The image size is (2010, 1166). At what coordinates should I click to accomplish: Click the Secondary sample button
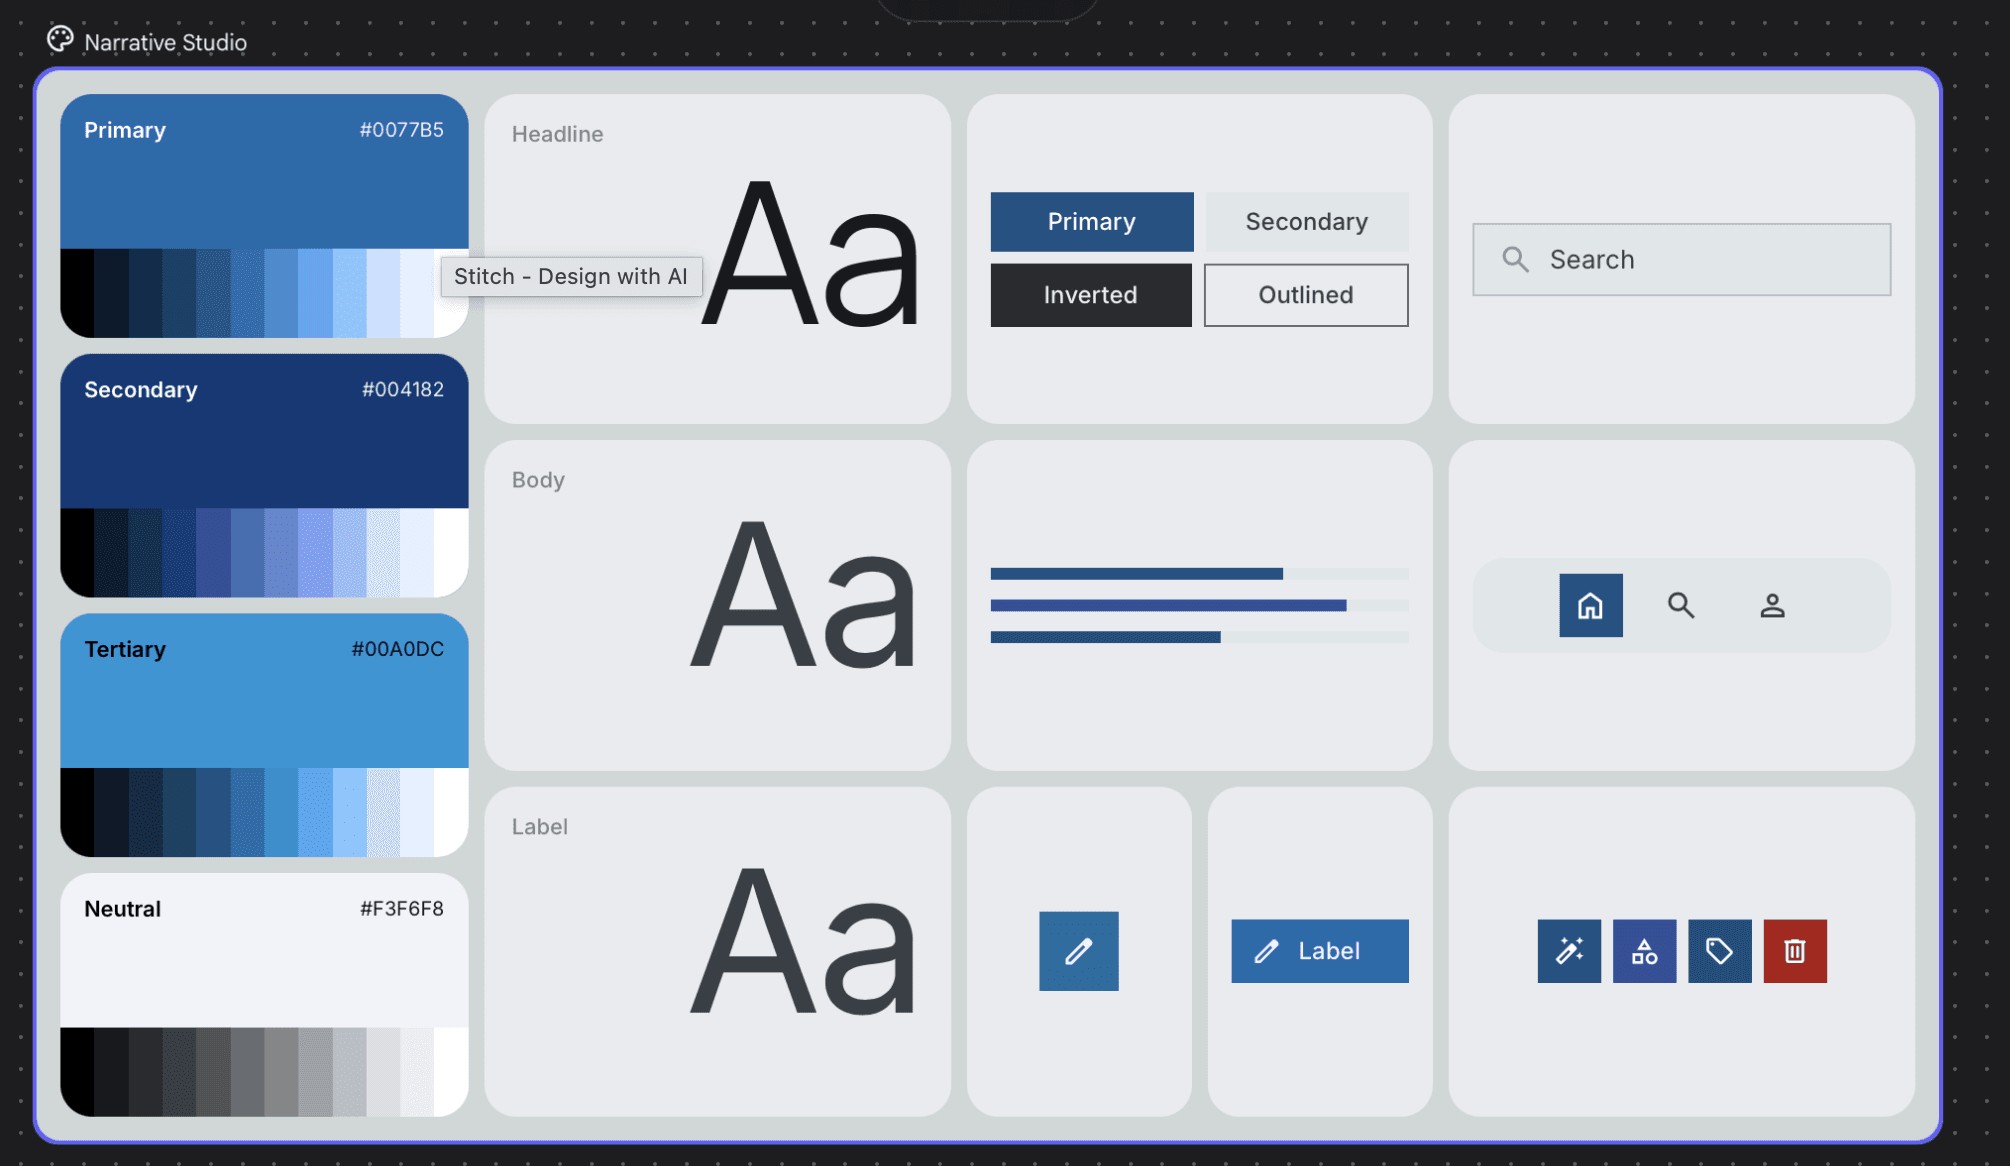(1306, 222)
